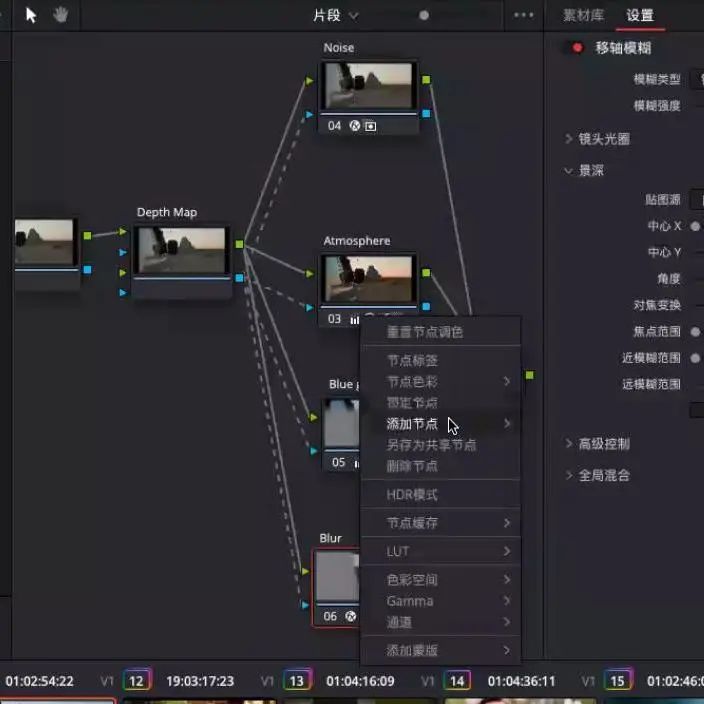Select the hand pan tool
This screenshot has width=704, height=704.
[x=61, y=15]
